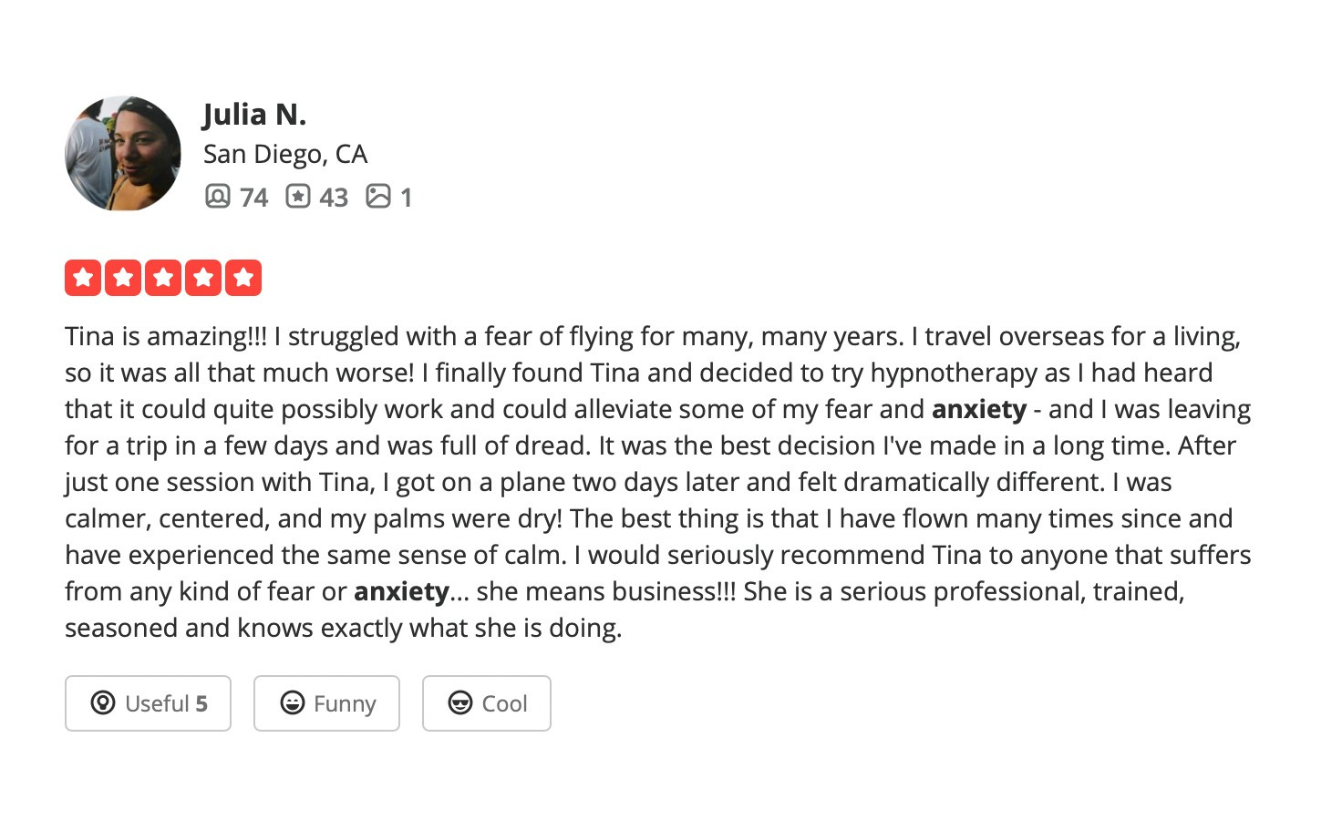Vote the review as Funny

coord(326,703)
